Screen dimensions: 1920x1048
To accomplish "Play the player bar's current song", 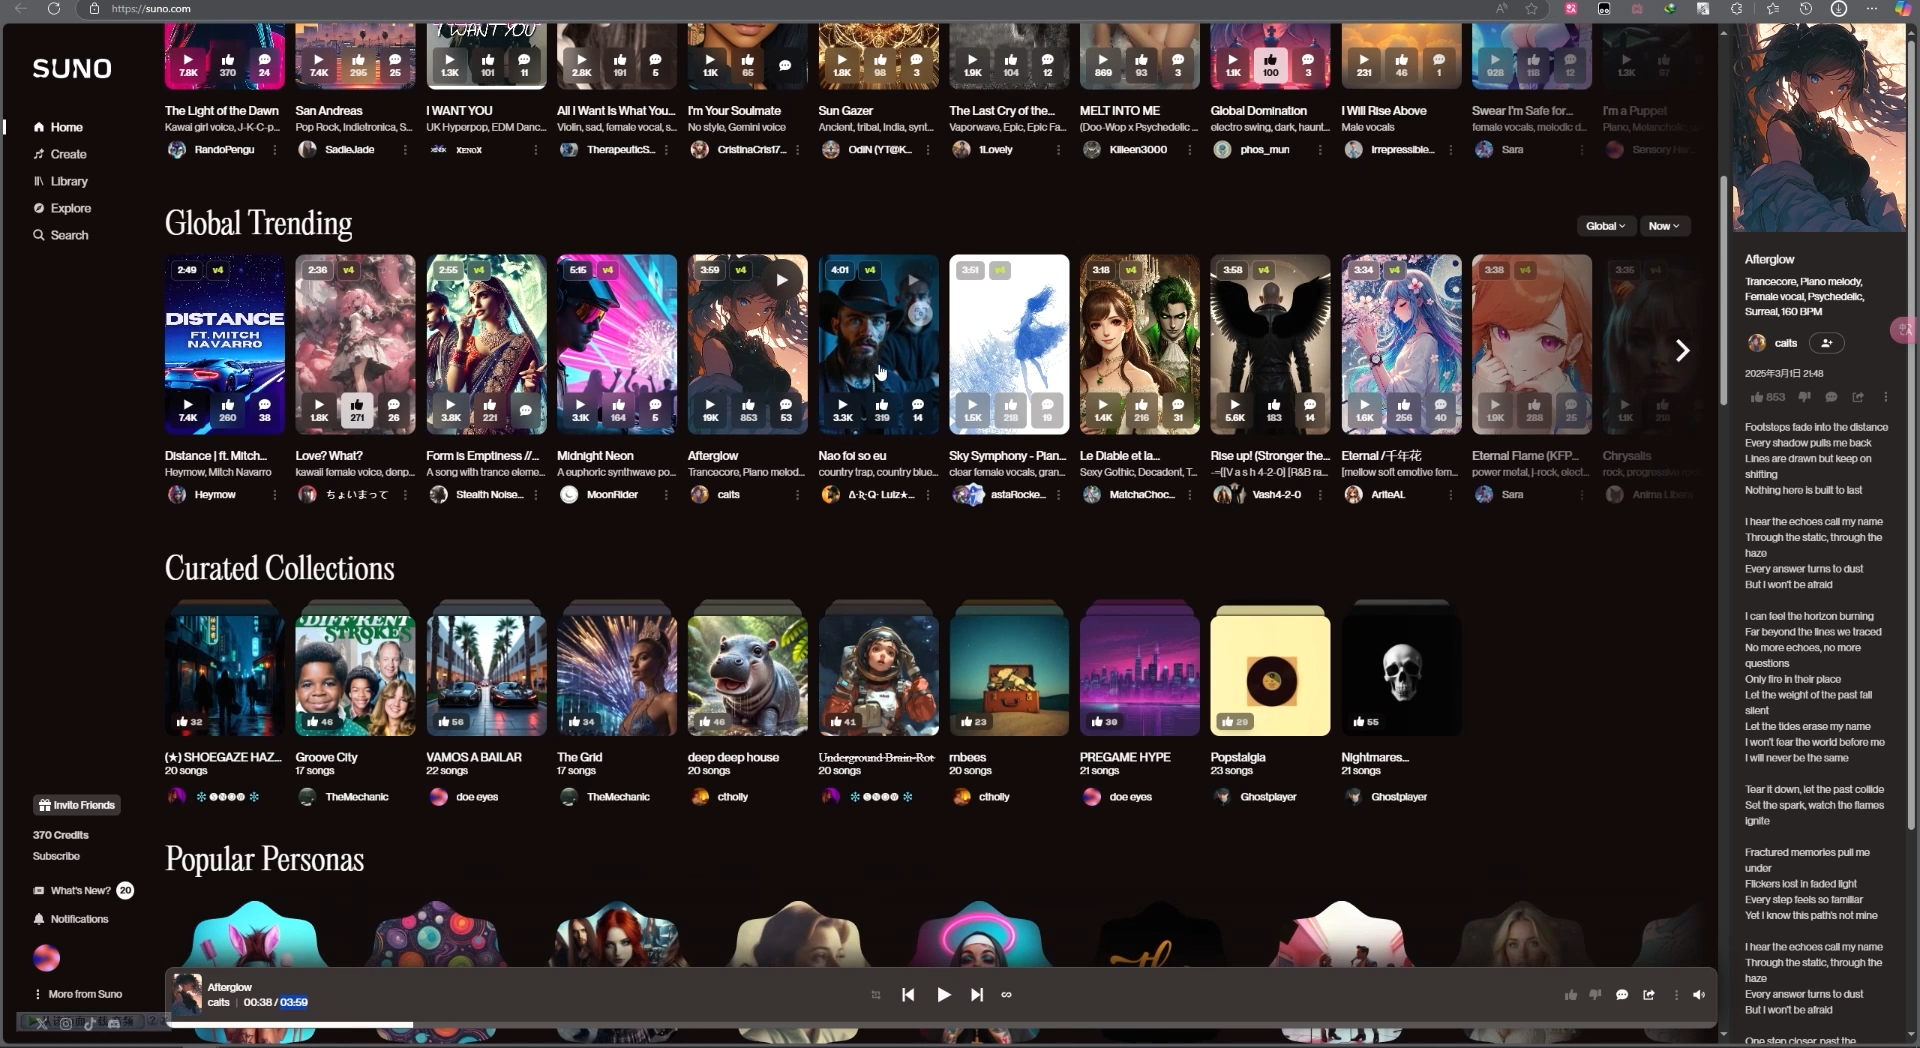I will (943, 994).
